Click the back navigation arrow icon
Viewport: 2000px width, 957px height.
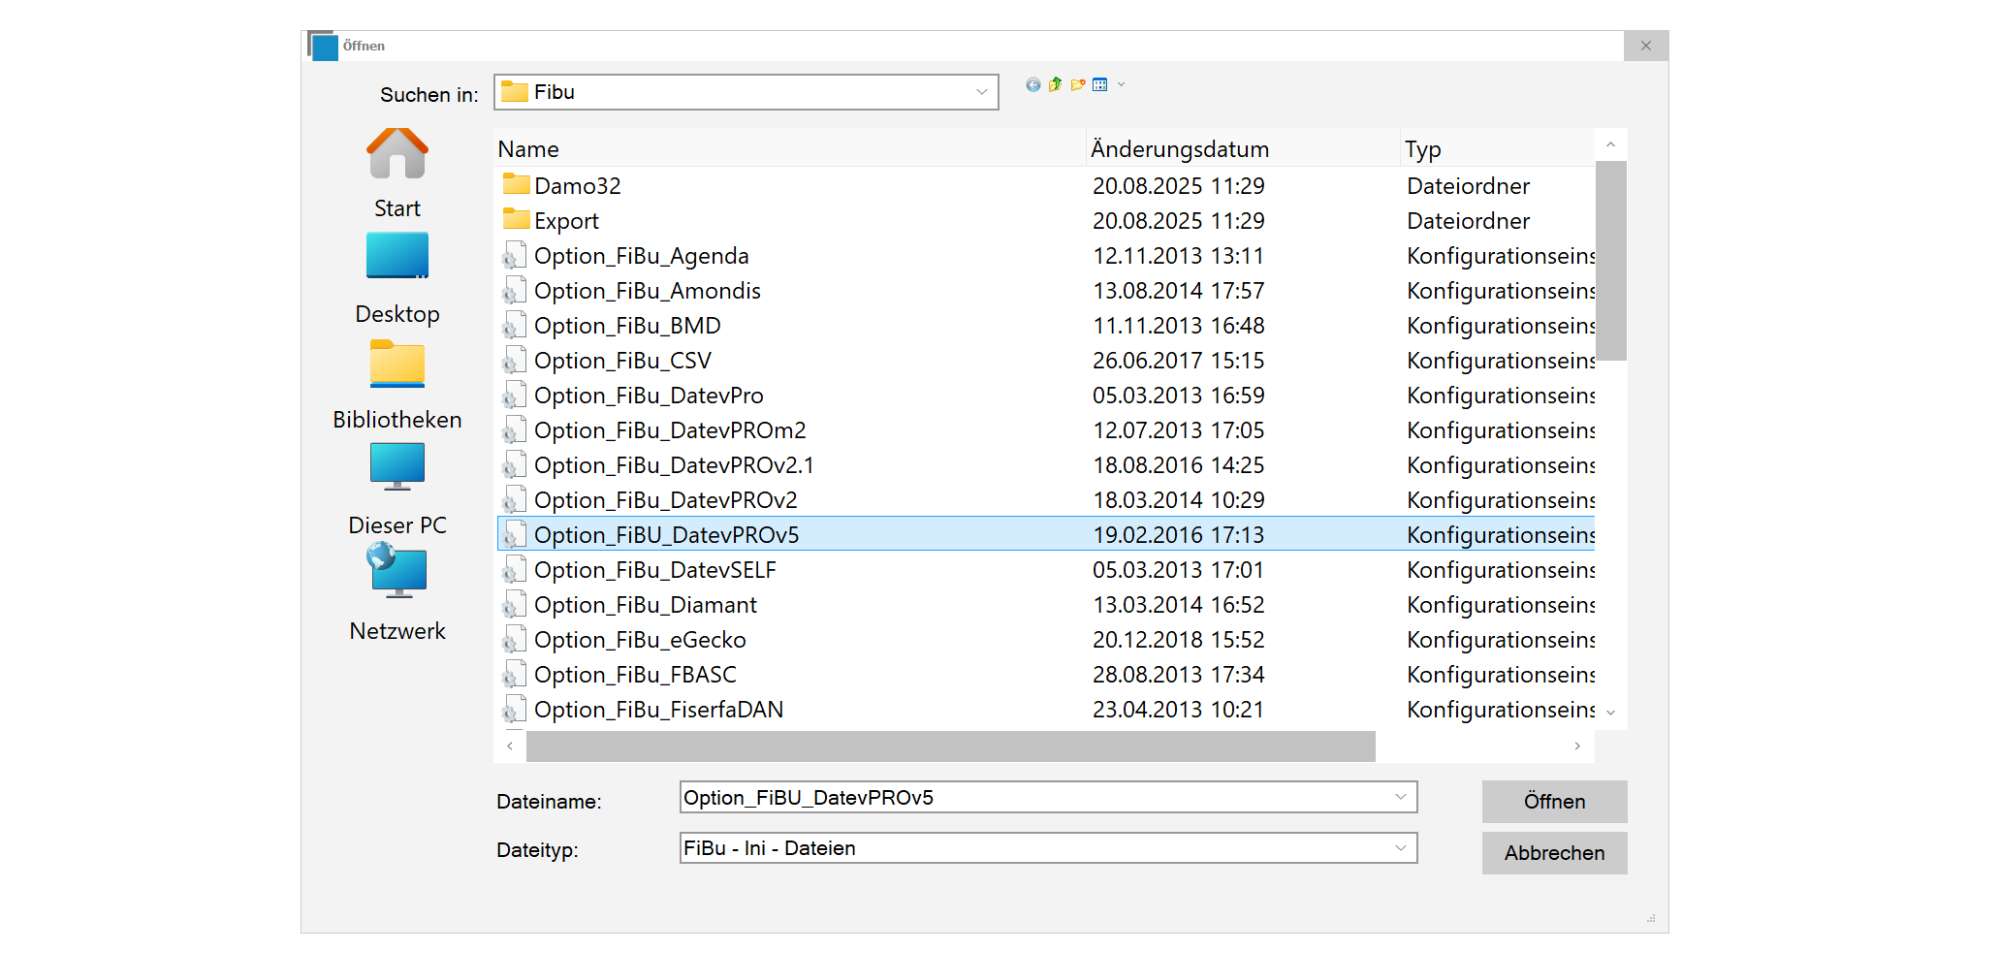click(x=1033, y=85)
